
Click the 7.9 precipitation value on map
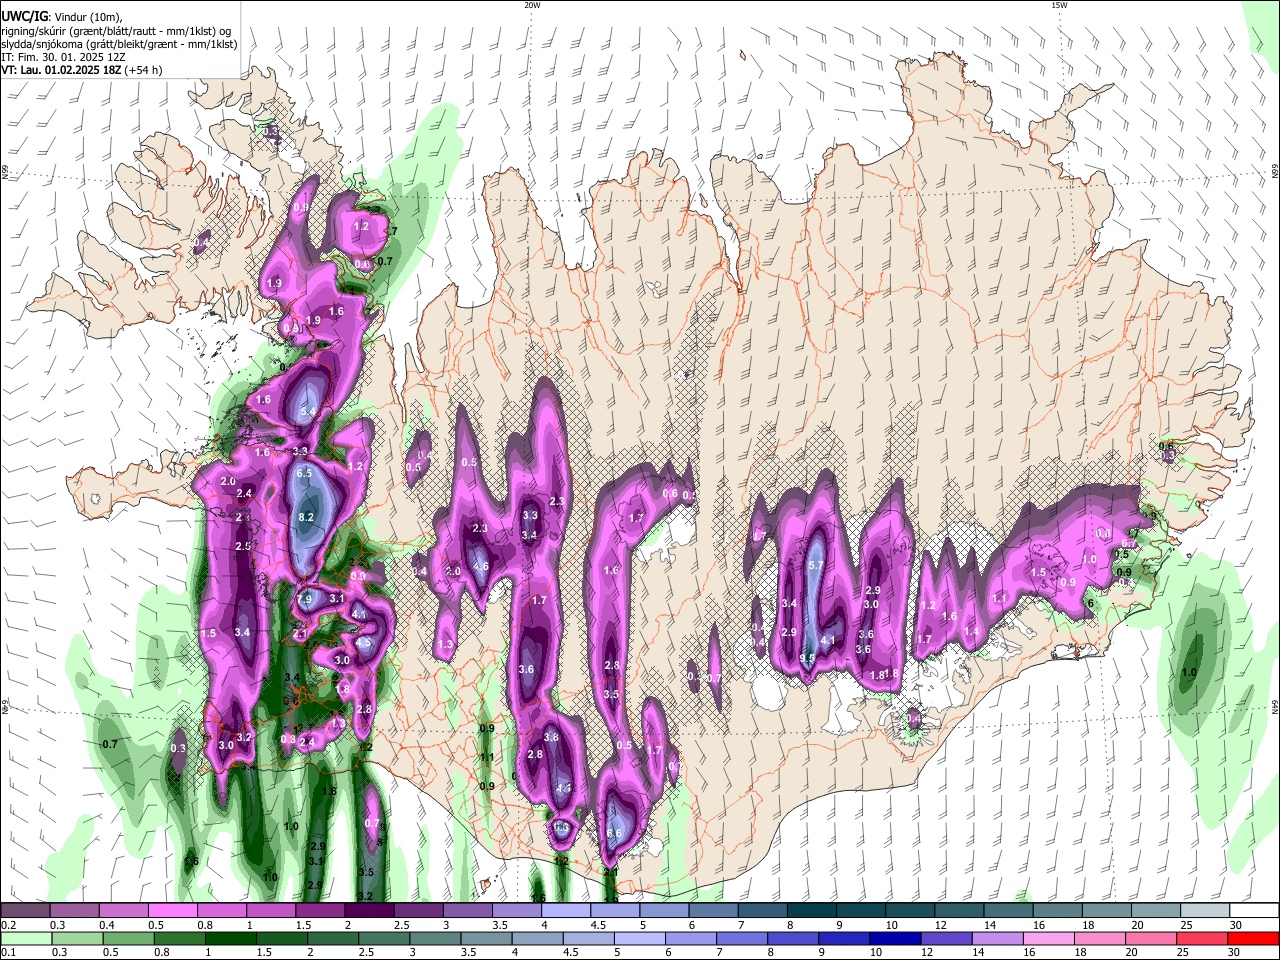(x=305, y=599)
